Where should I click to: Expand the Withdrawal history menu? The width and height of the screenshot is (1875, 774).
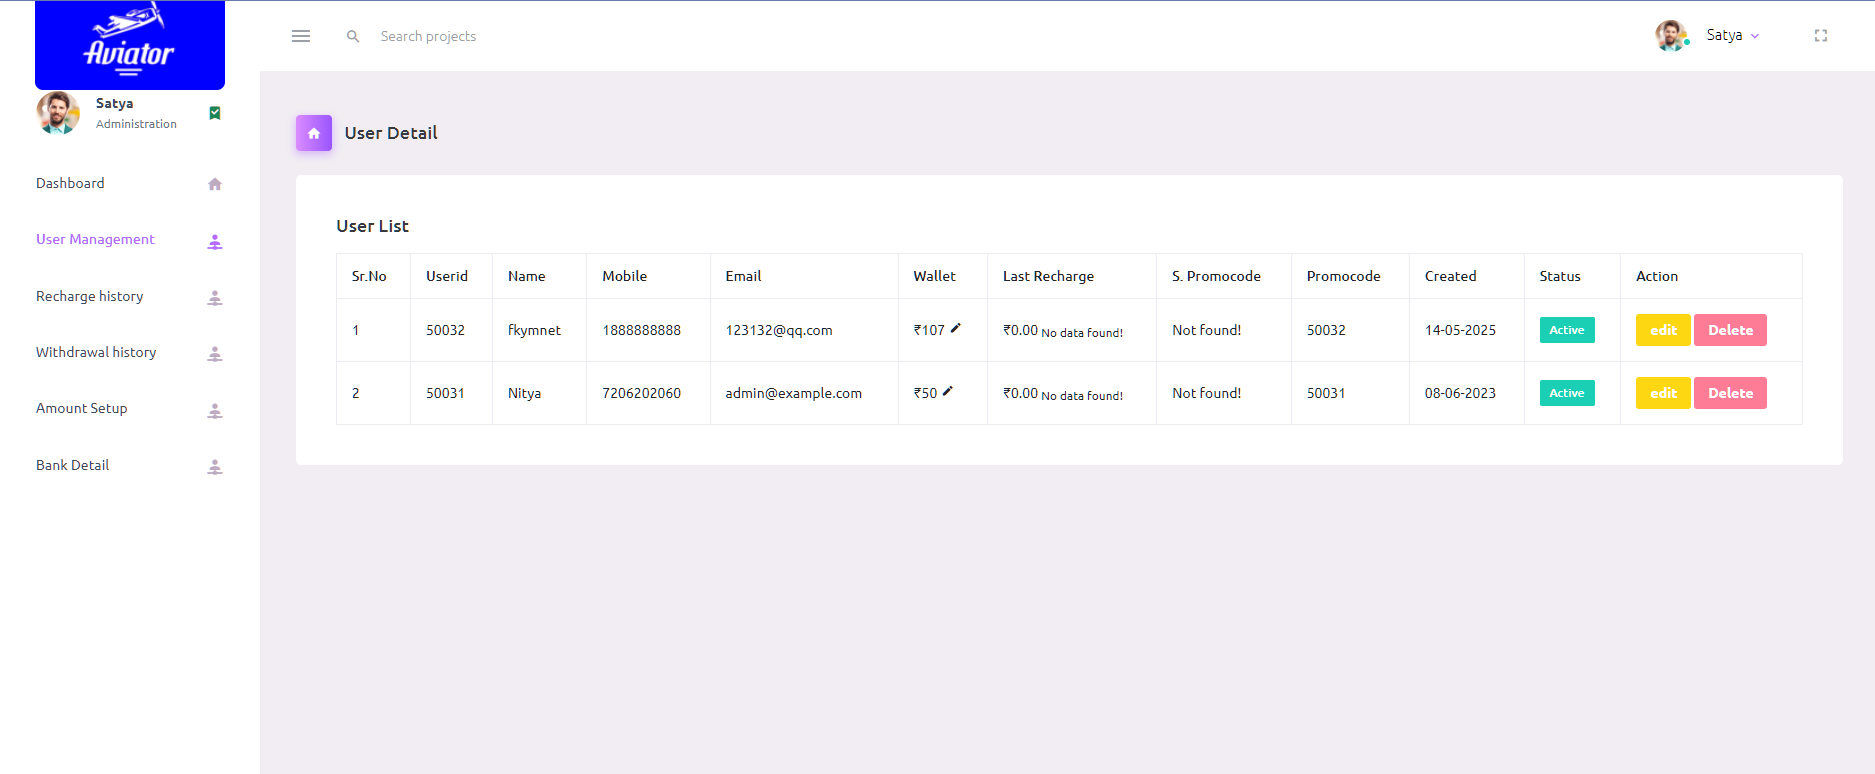(96, 352)
